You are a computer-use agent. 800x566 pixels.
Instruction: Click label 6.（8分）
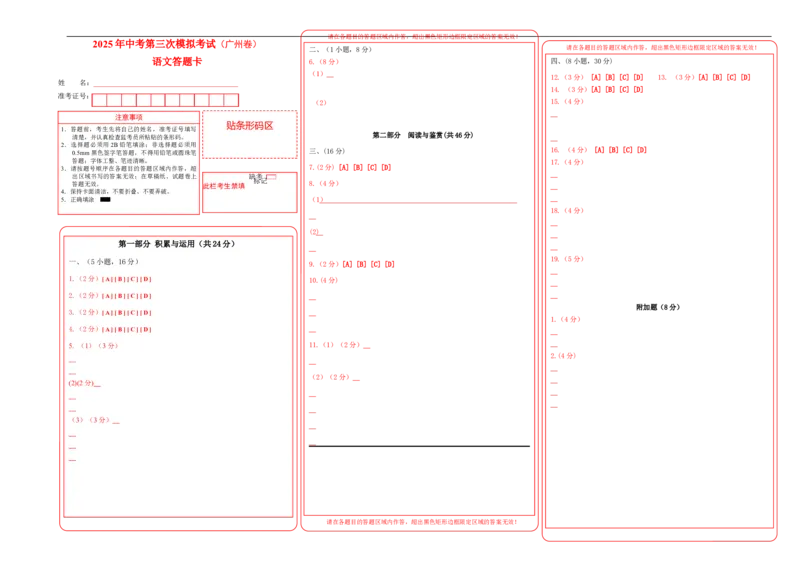(x=323, y=62)
